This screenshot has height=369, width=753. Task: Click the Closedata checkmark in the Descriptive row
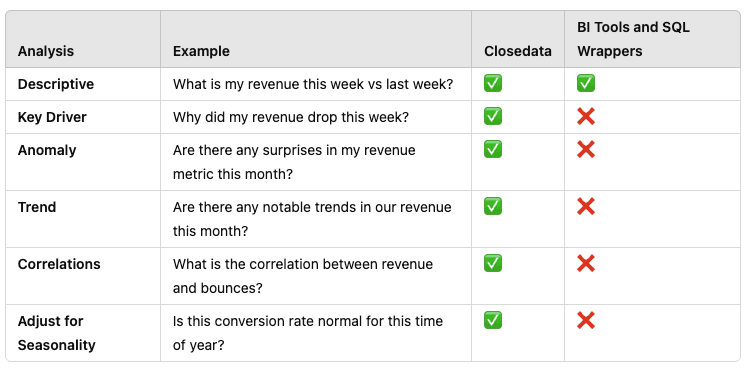pos(493,84)
